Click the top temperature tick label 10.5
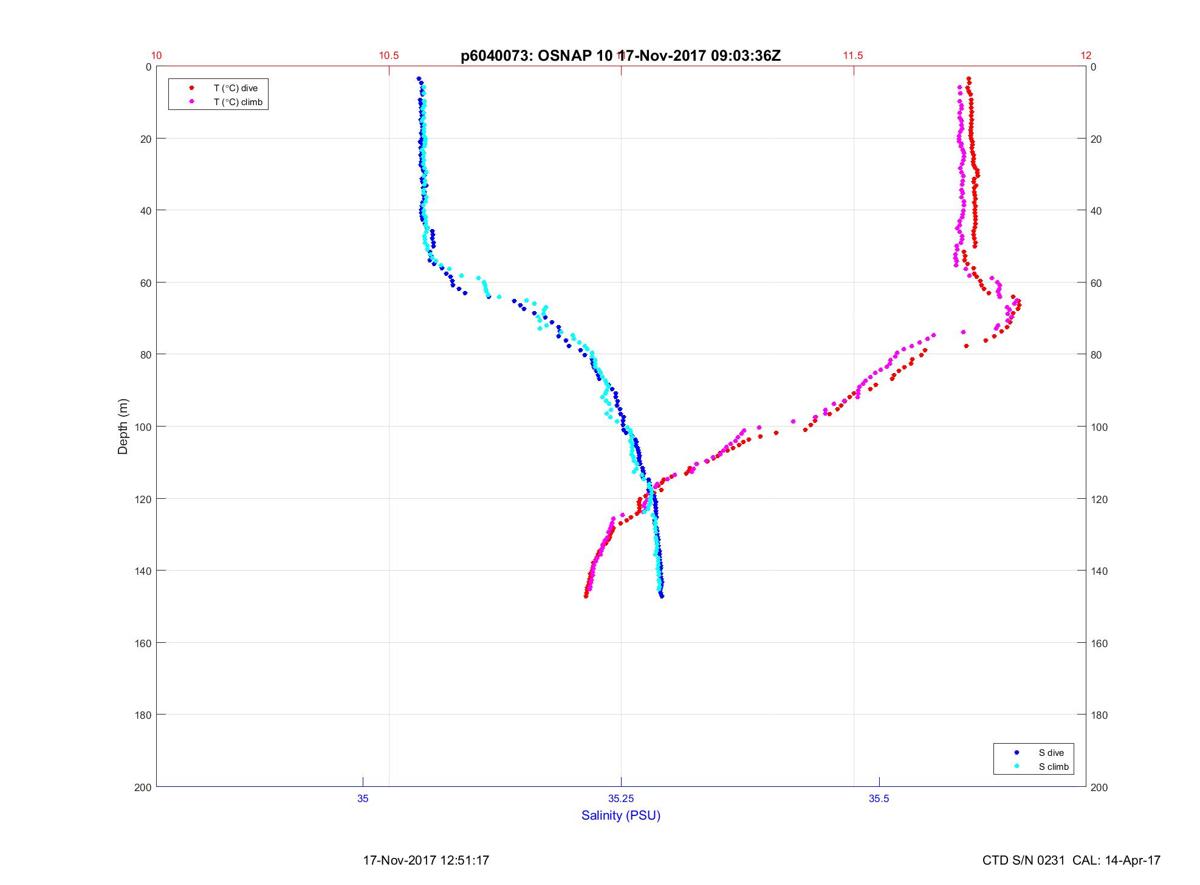The height and width of the screenshot is (885, 1200). pos(389,55)
